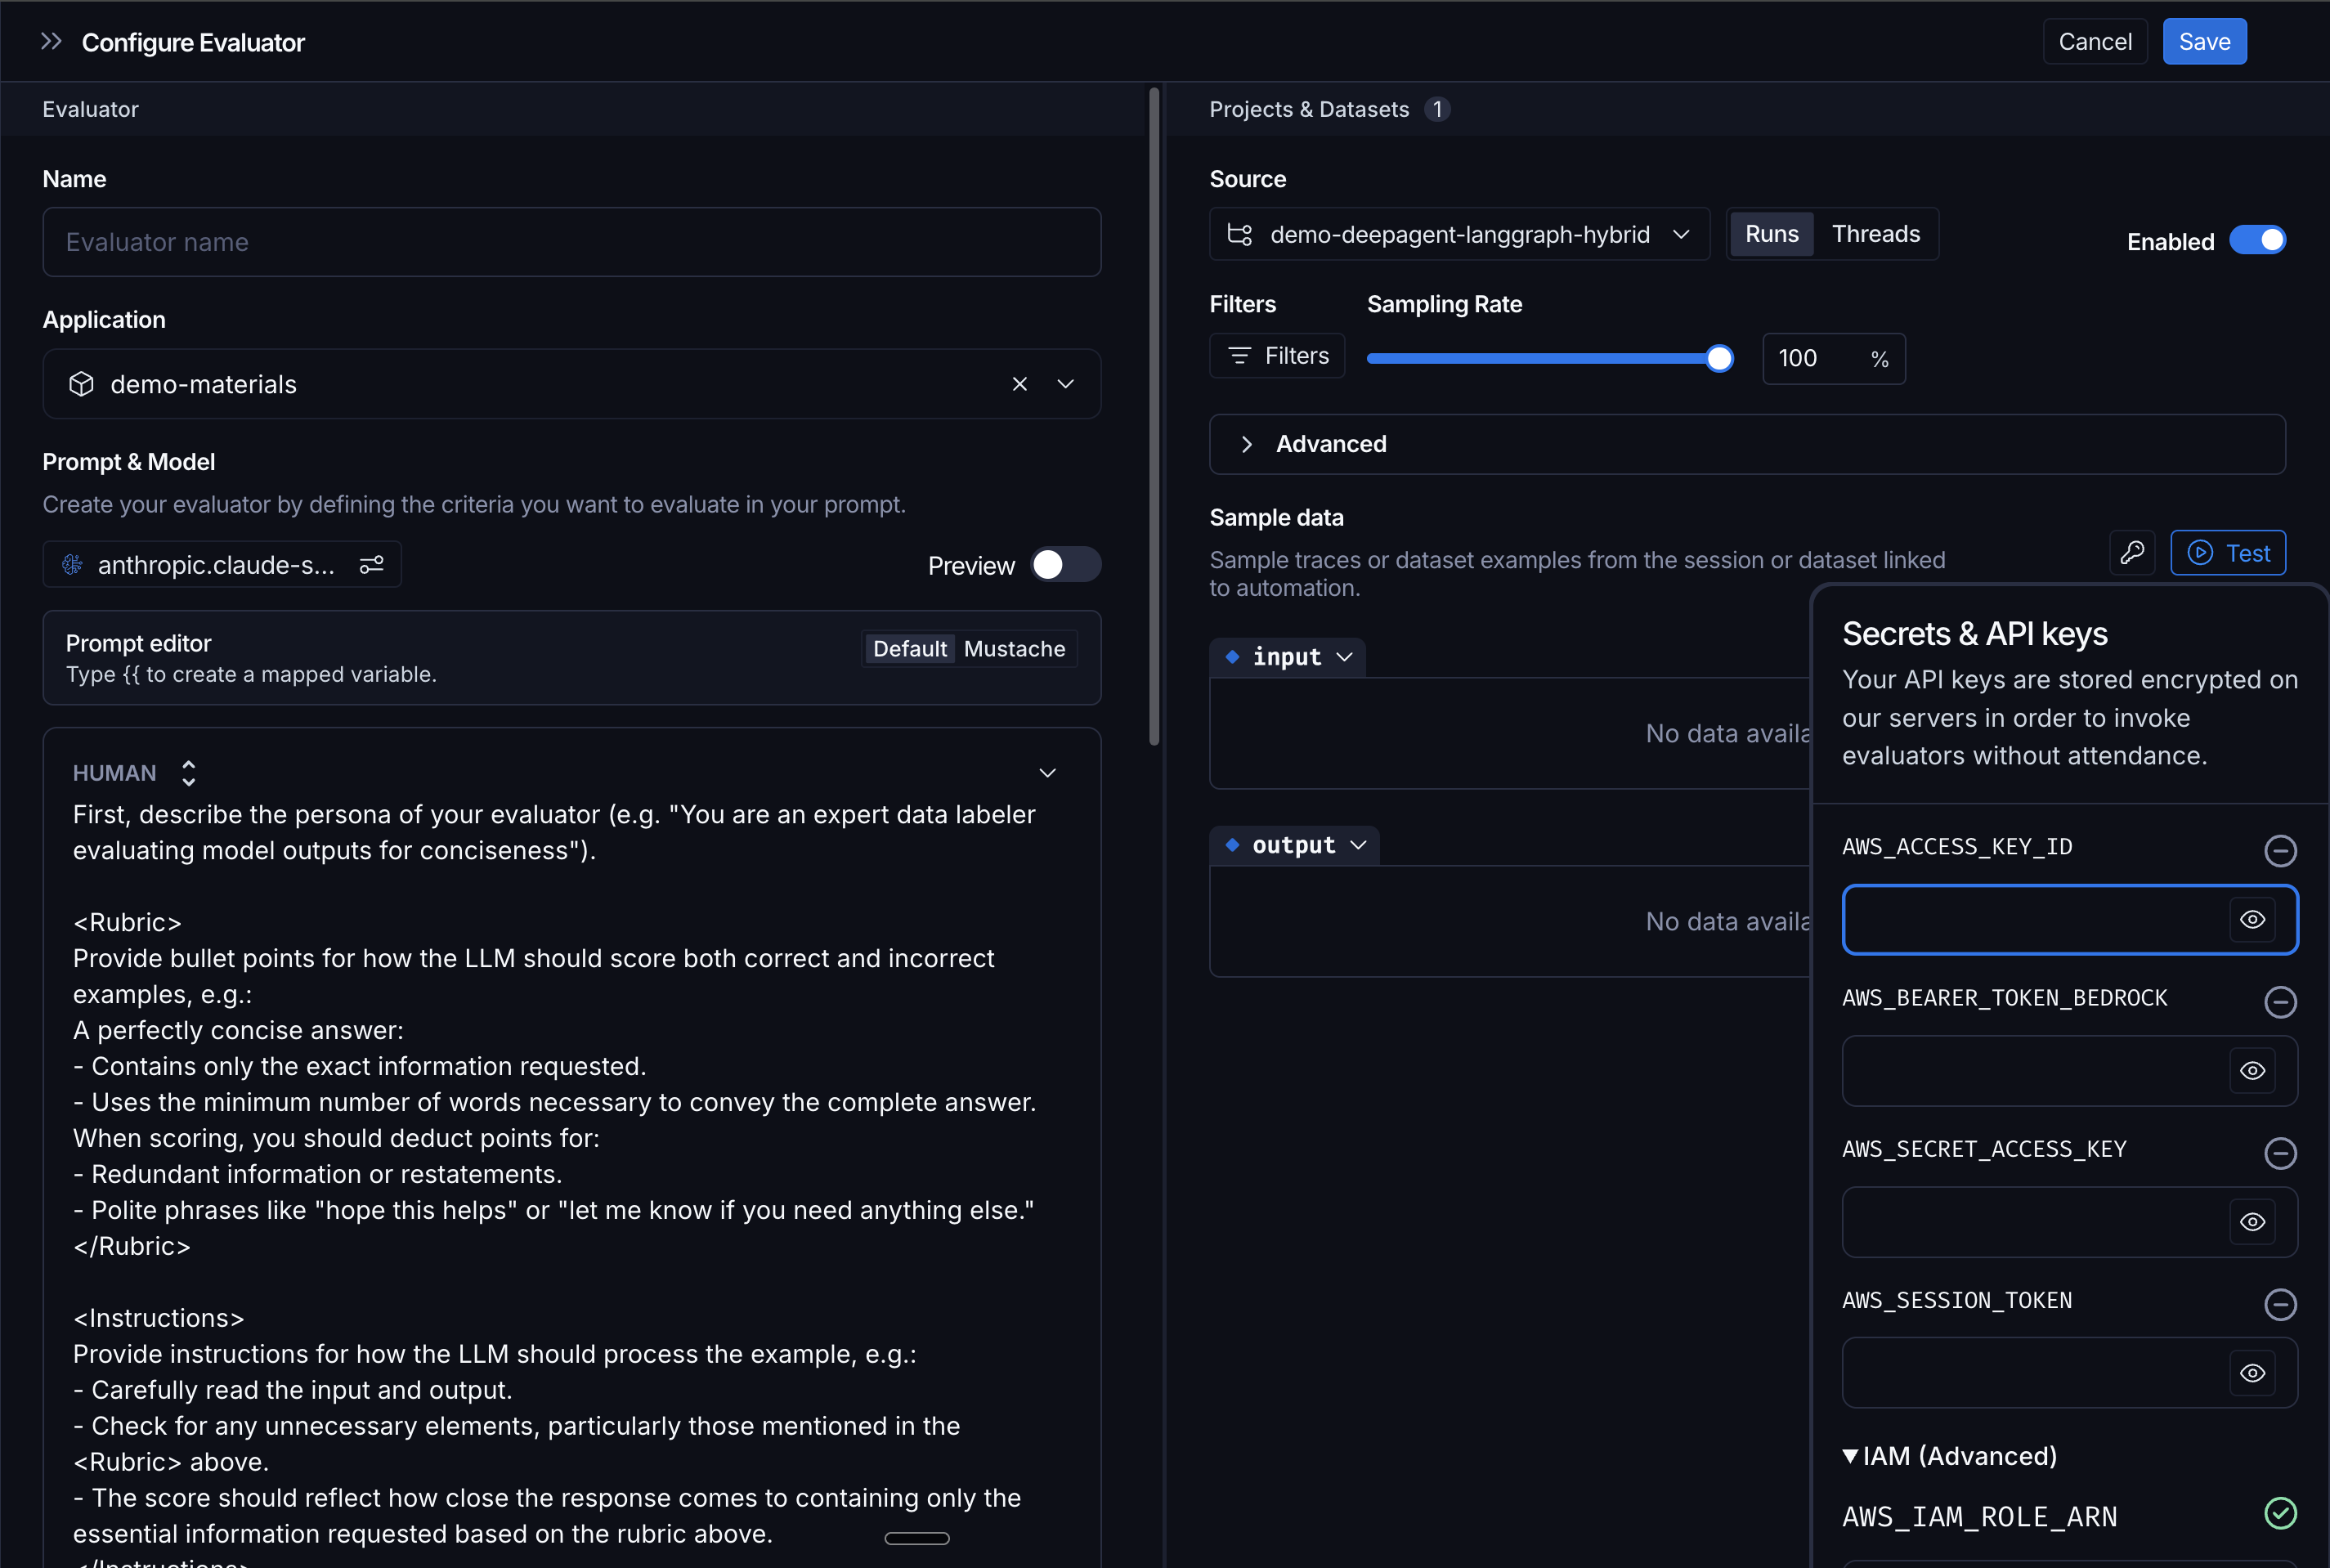Open the secrets key icon button
This screenshot has width=2330, height=1568.
pos(2132,552)
